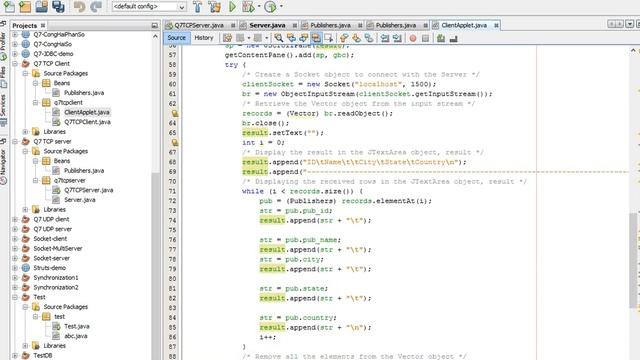
Task: Toggle breakpoint on line number 72
Action: [172, 201]
